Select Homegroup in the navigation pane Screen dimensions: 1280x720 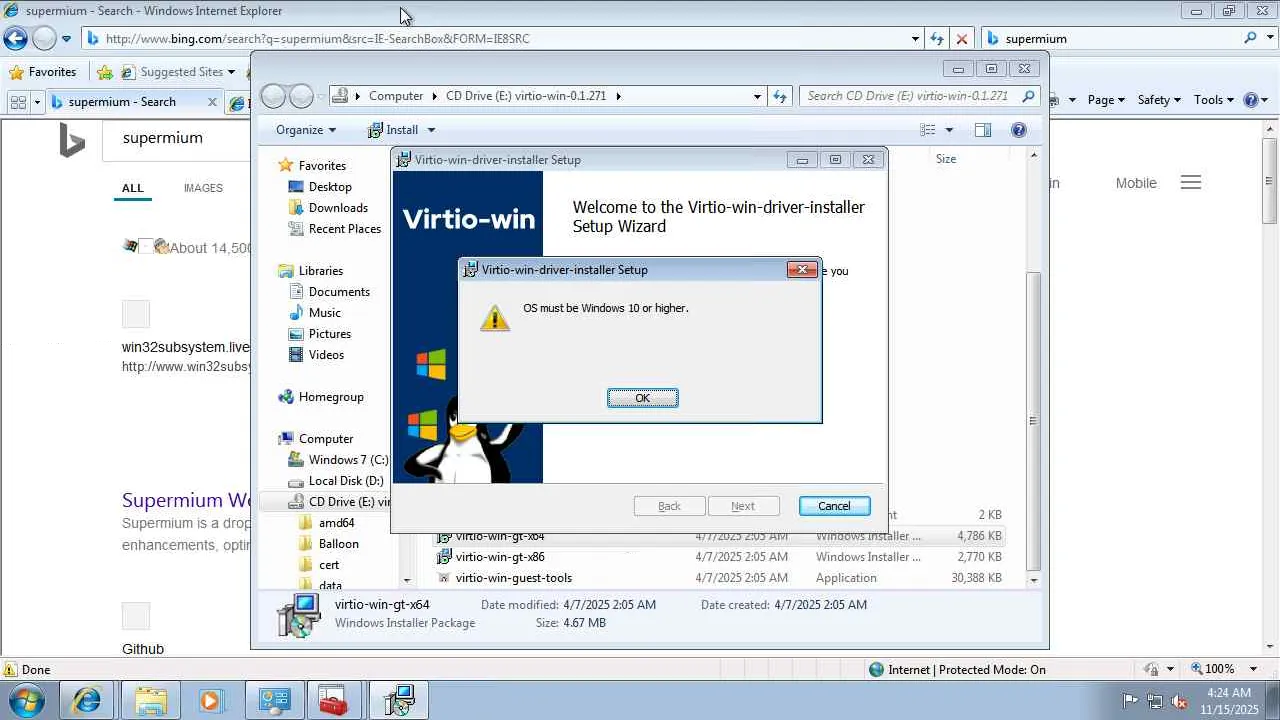point(331,397)
